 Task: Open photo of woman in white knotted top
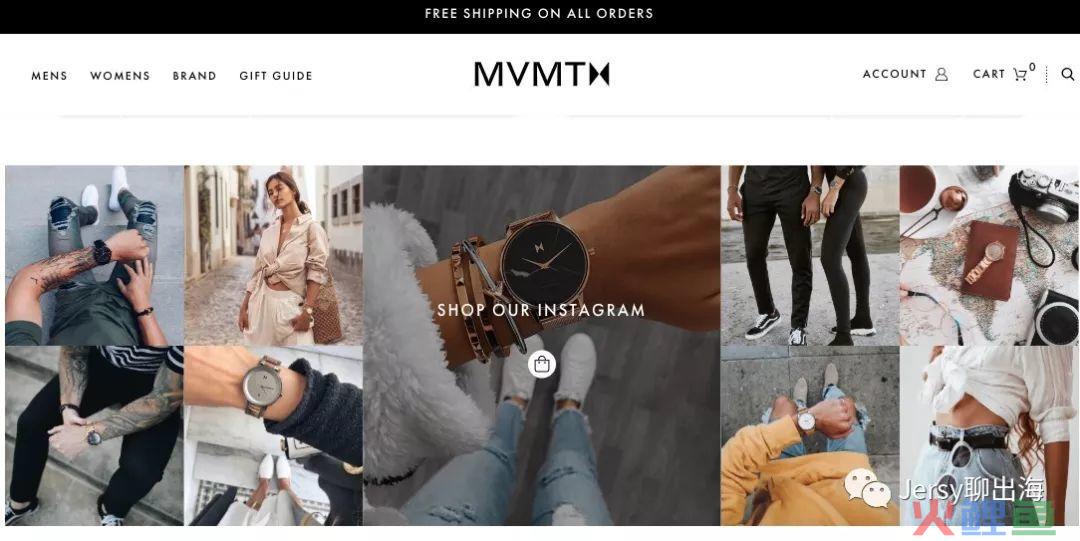coord(989,436)
